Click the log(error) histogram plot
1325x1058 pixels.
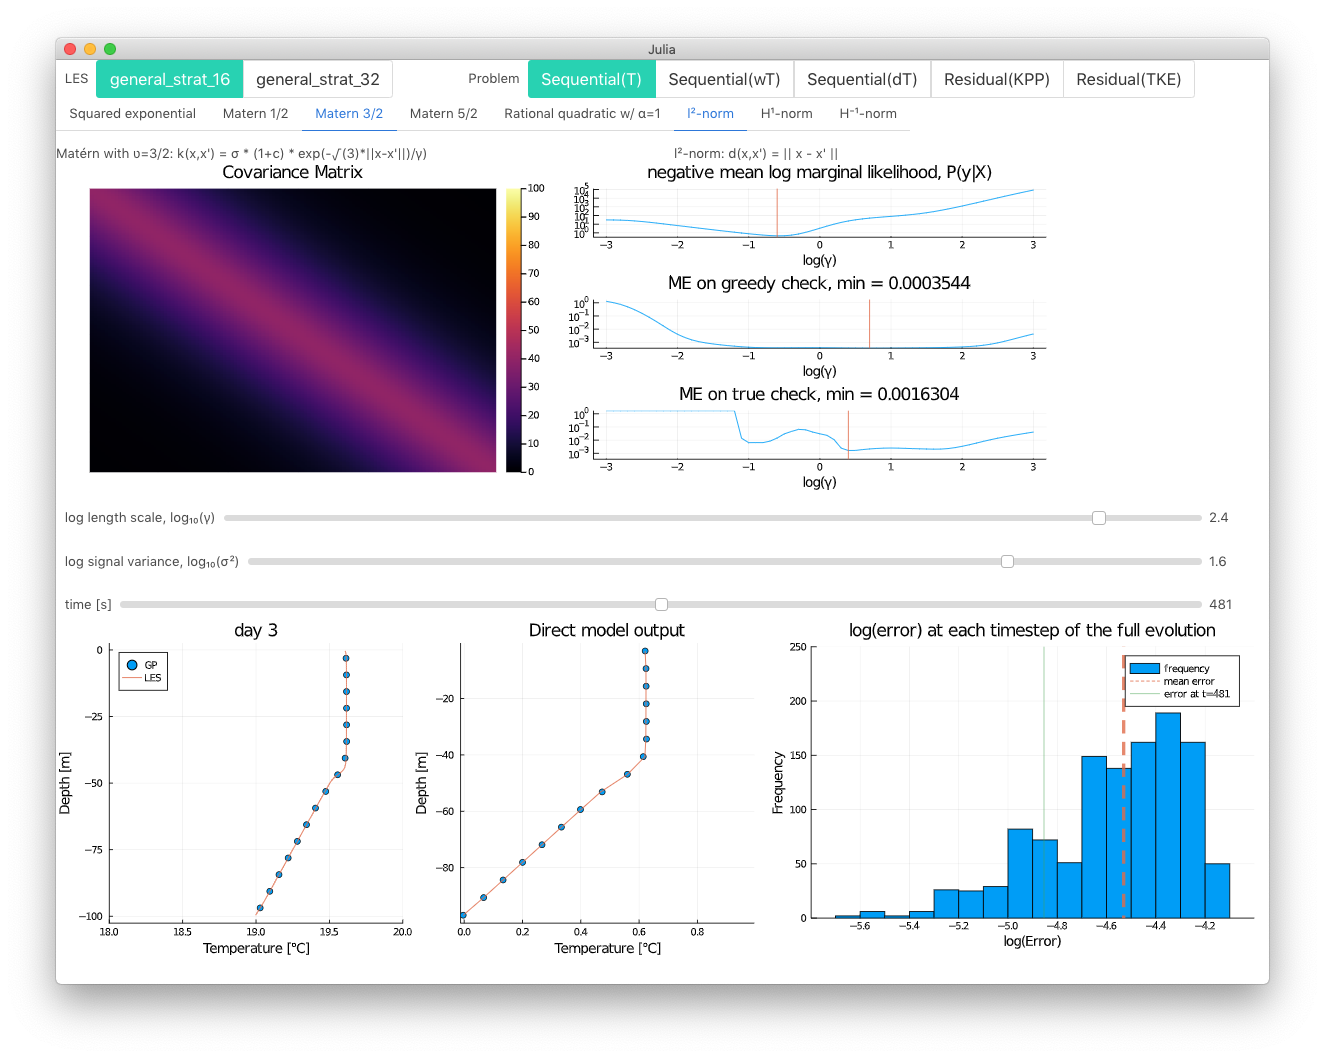coord(1032,782)
